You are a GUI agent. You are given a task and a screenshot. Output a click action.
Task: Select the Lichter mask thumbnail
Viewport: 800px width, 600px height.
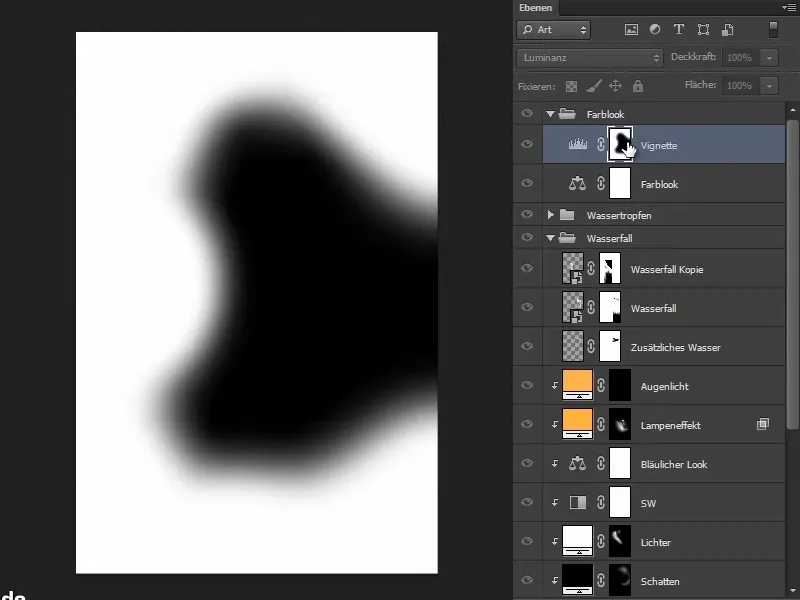pos(620,541)
